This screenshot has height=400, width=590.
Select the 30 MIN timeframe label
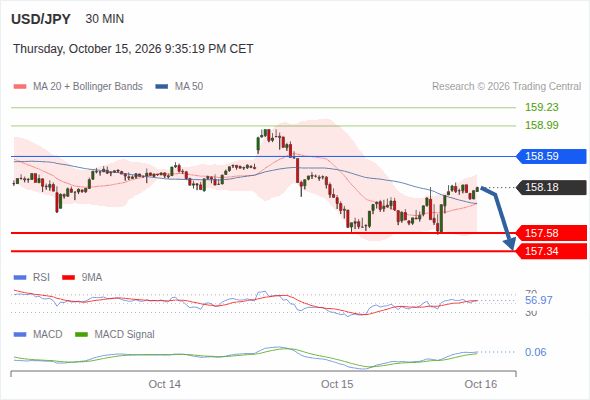pyautogui.click(x=105, y=19)
